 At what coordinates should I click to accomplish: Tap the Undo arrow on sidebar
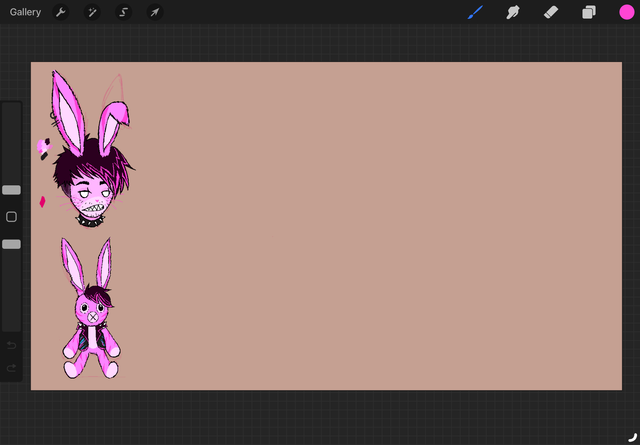pos(11,345)
